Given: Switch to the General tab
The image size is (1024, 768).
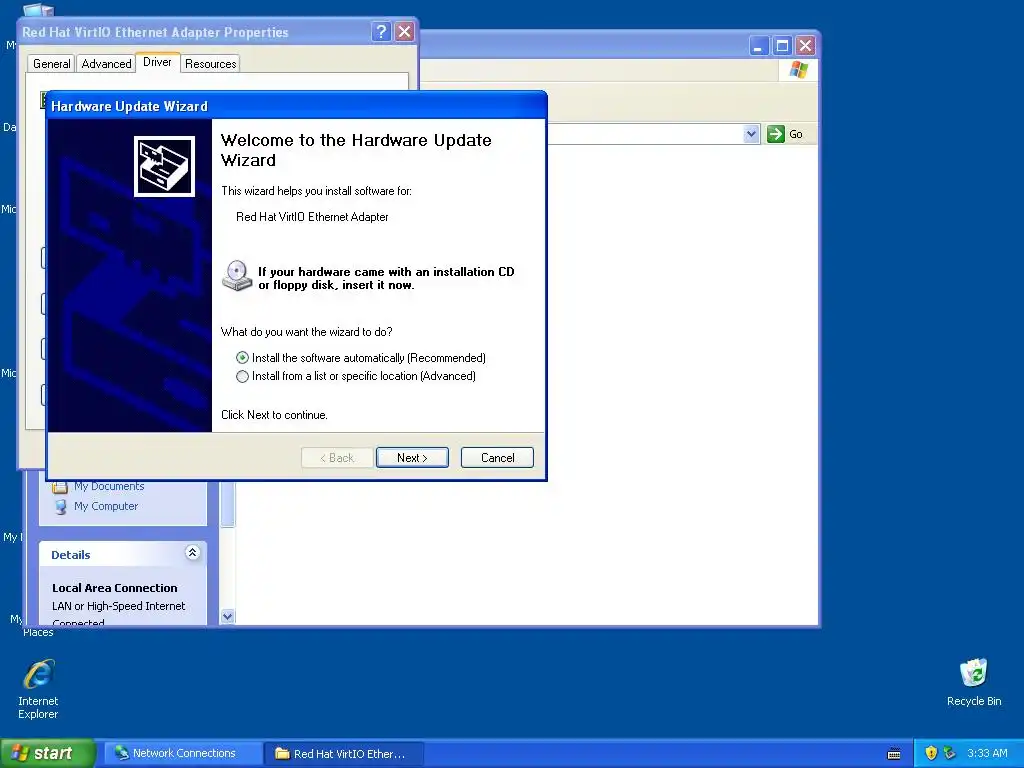Looking at the screenshot, I should click(52, 63).
